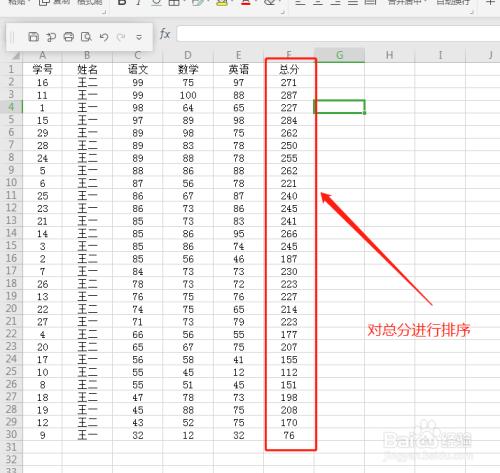Click the Save icon in quick access toolbar
The image size is (500, 473).
click(x=33, y=37)
